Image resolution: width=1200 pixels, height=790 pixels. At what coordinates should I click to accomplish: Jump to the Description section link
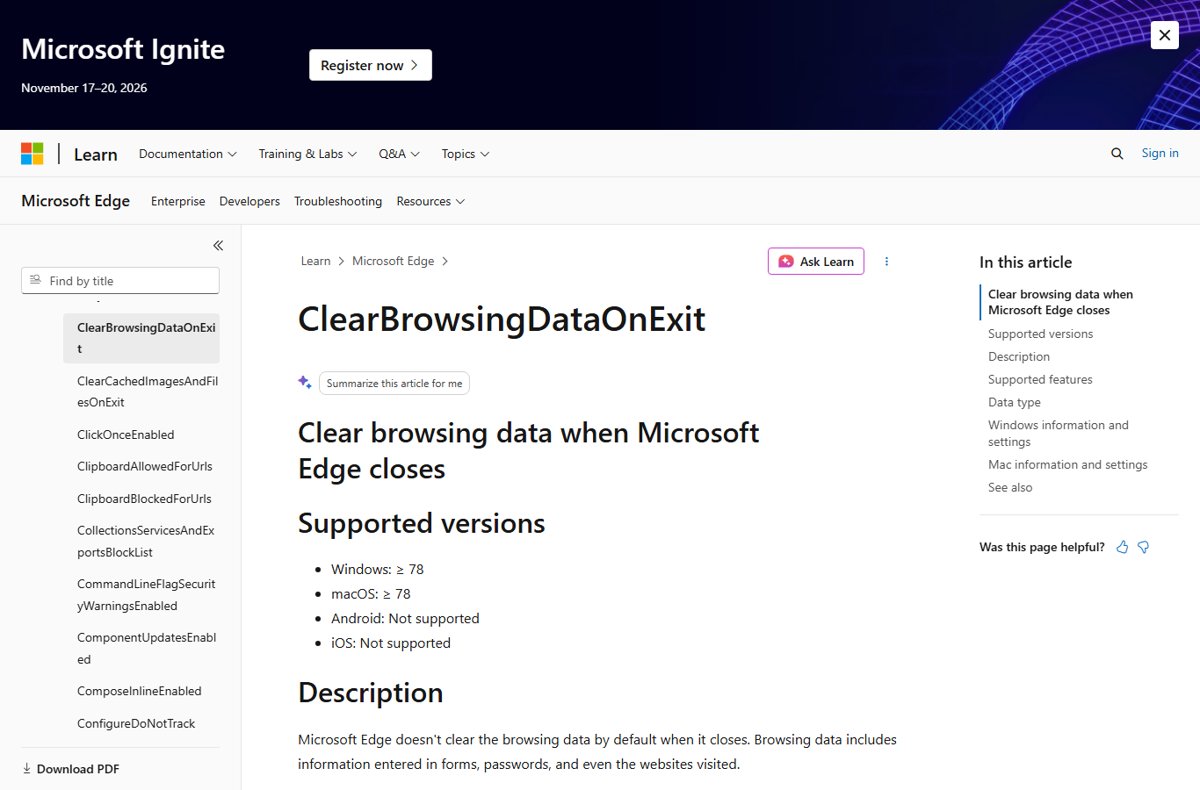(1019, 357)
